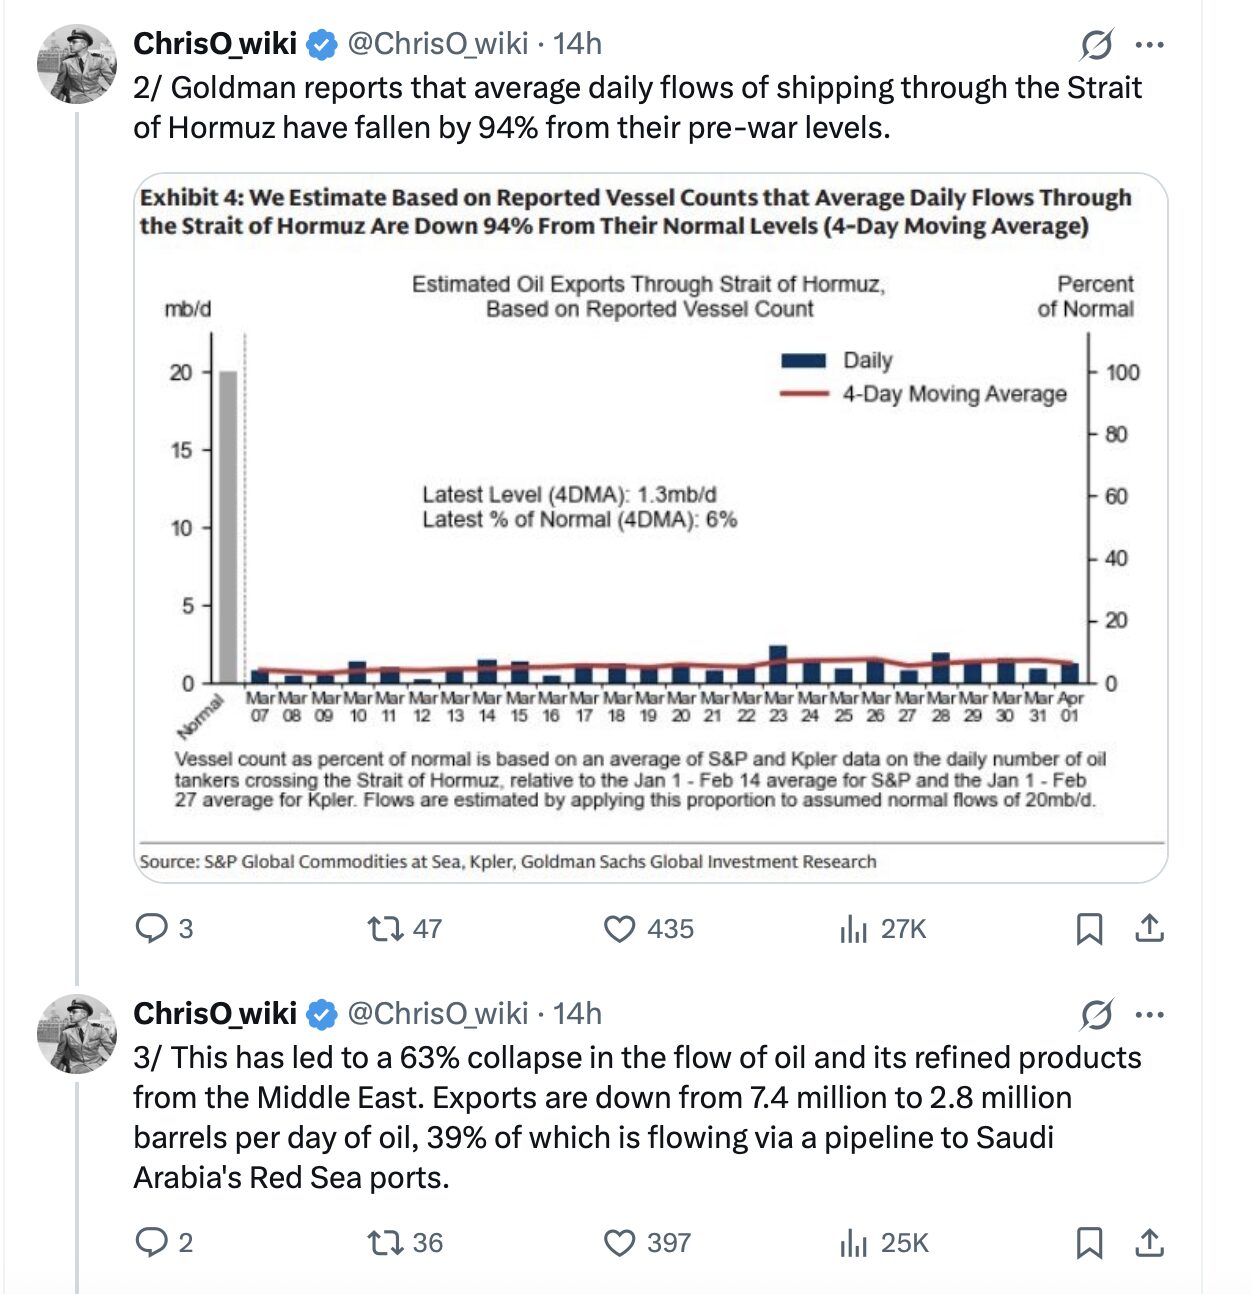Click Grok icon on second tweet
Image resolution: width=1252 pixels, height=1294 pixels.
[1097, 1015]
